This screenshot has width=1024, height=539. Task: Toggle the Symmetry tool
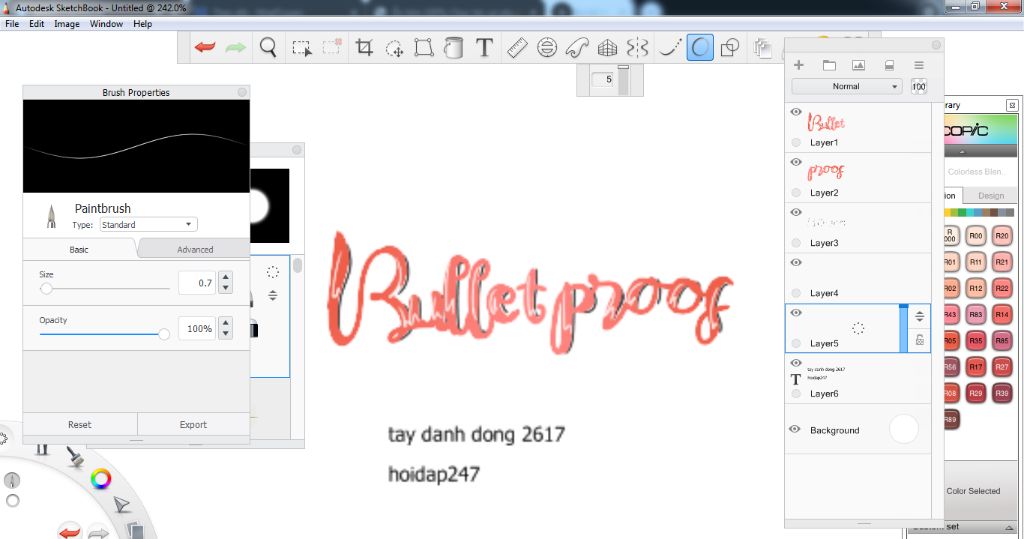(x=637, y=47)
